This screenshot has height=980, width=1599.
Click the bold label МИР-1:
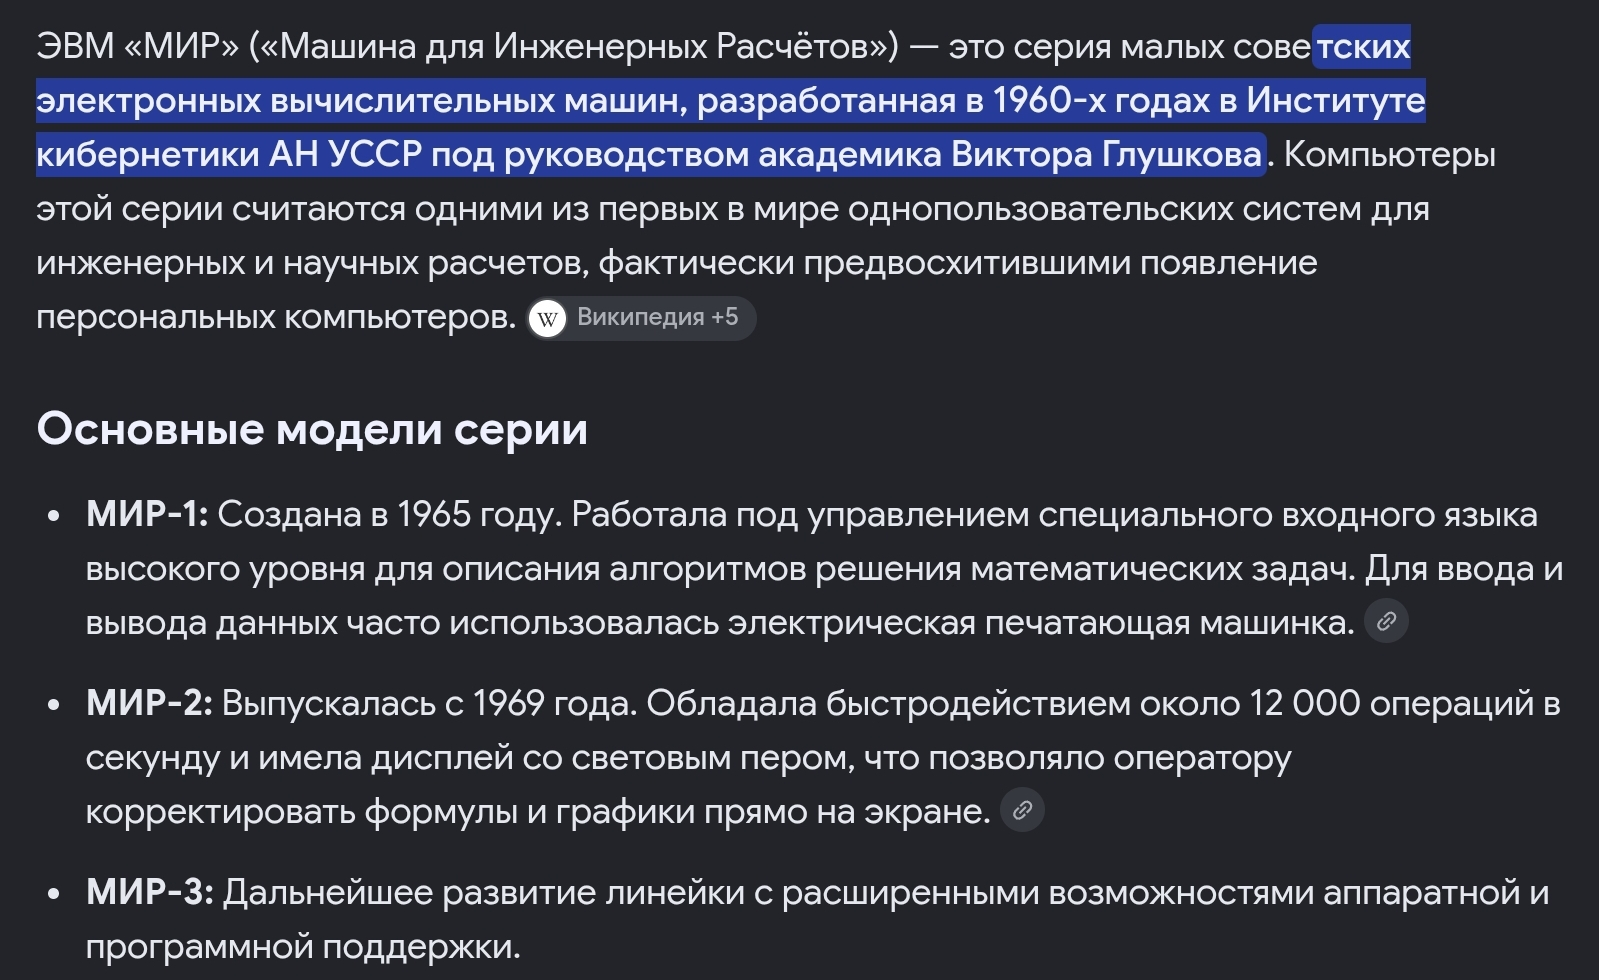147,514
